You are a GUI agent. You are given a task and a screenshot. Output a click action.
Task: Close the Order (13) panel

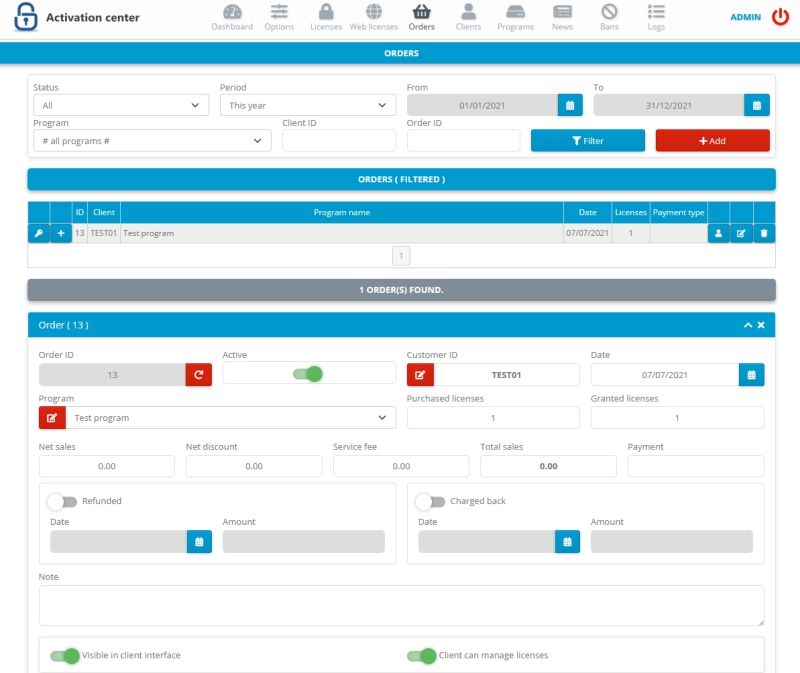pos(761,325)
